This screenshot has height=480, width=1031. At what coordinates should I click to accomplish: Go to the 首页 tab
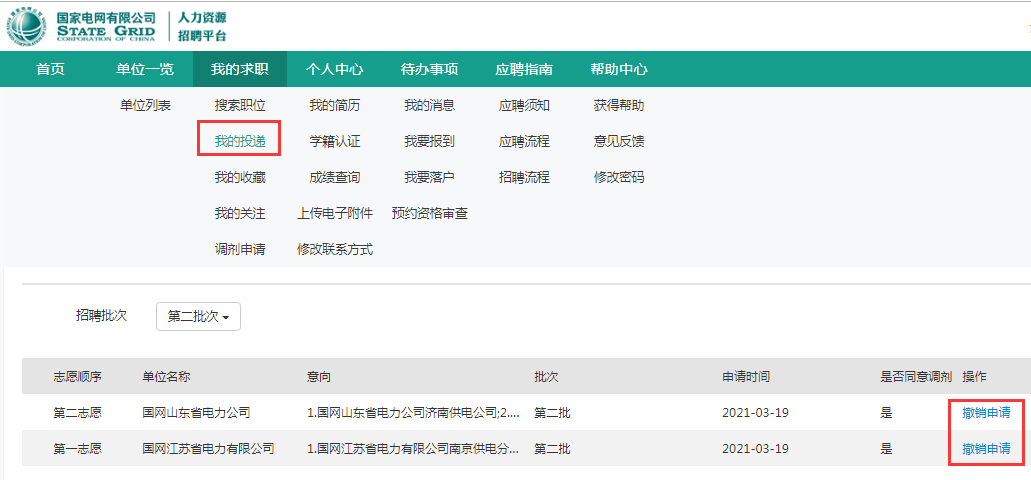click(x=50, y=69)
